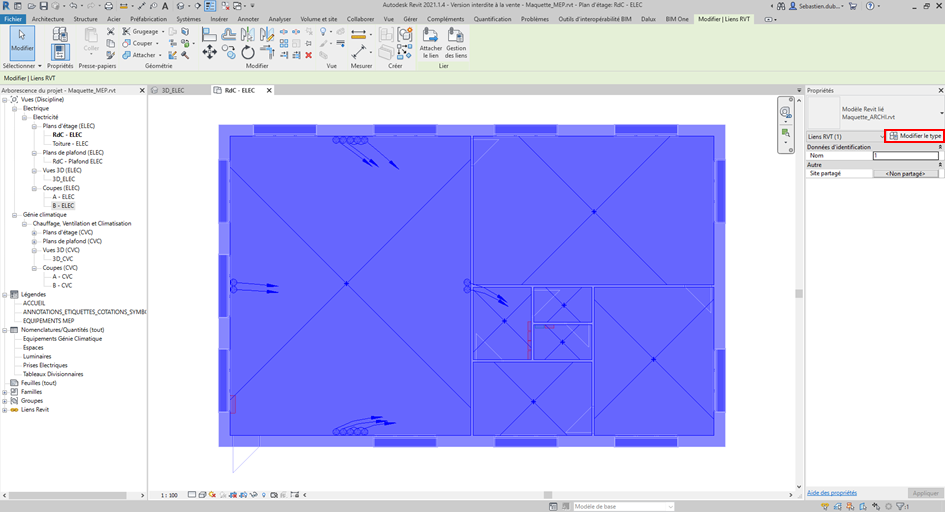Click the Nom input field
Image resolution: width=945 pixels, height=512 pixels.
905,156
